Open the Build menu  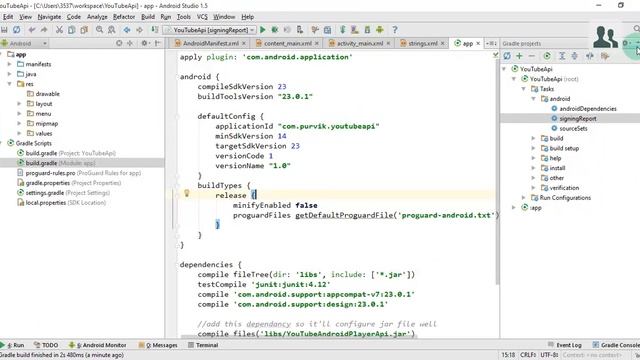click(148, 17)
